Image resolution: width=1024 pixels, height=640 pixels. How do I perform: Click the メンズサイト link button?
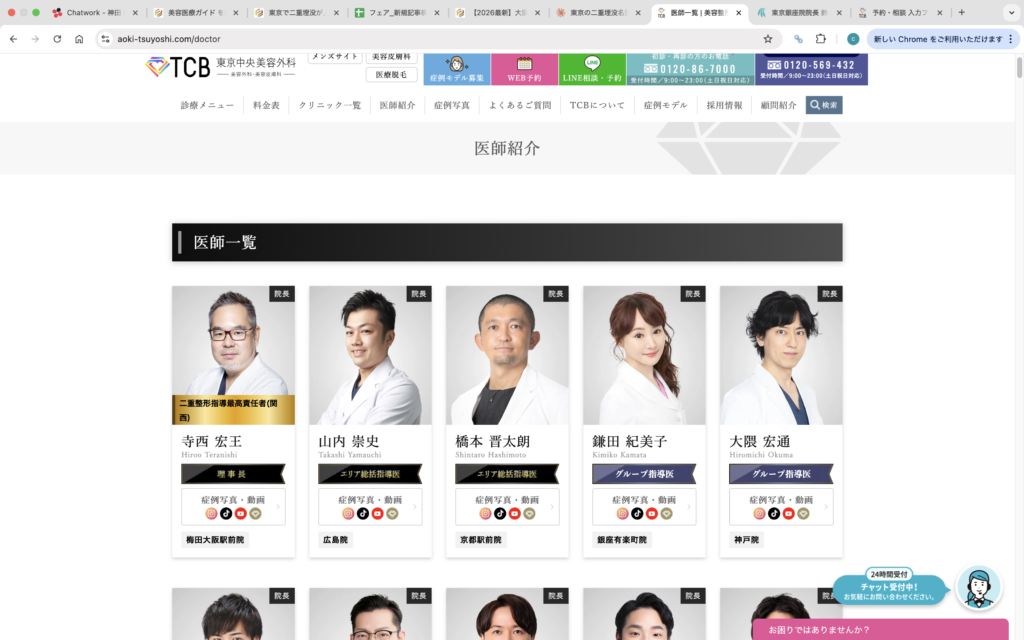coord(335,57)
